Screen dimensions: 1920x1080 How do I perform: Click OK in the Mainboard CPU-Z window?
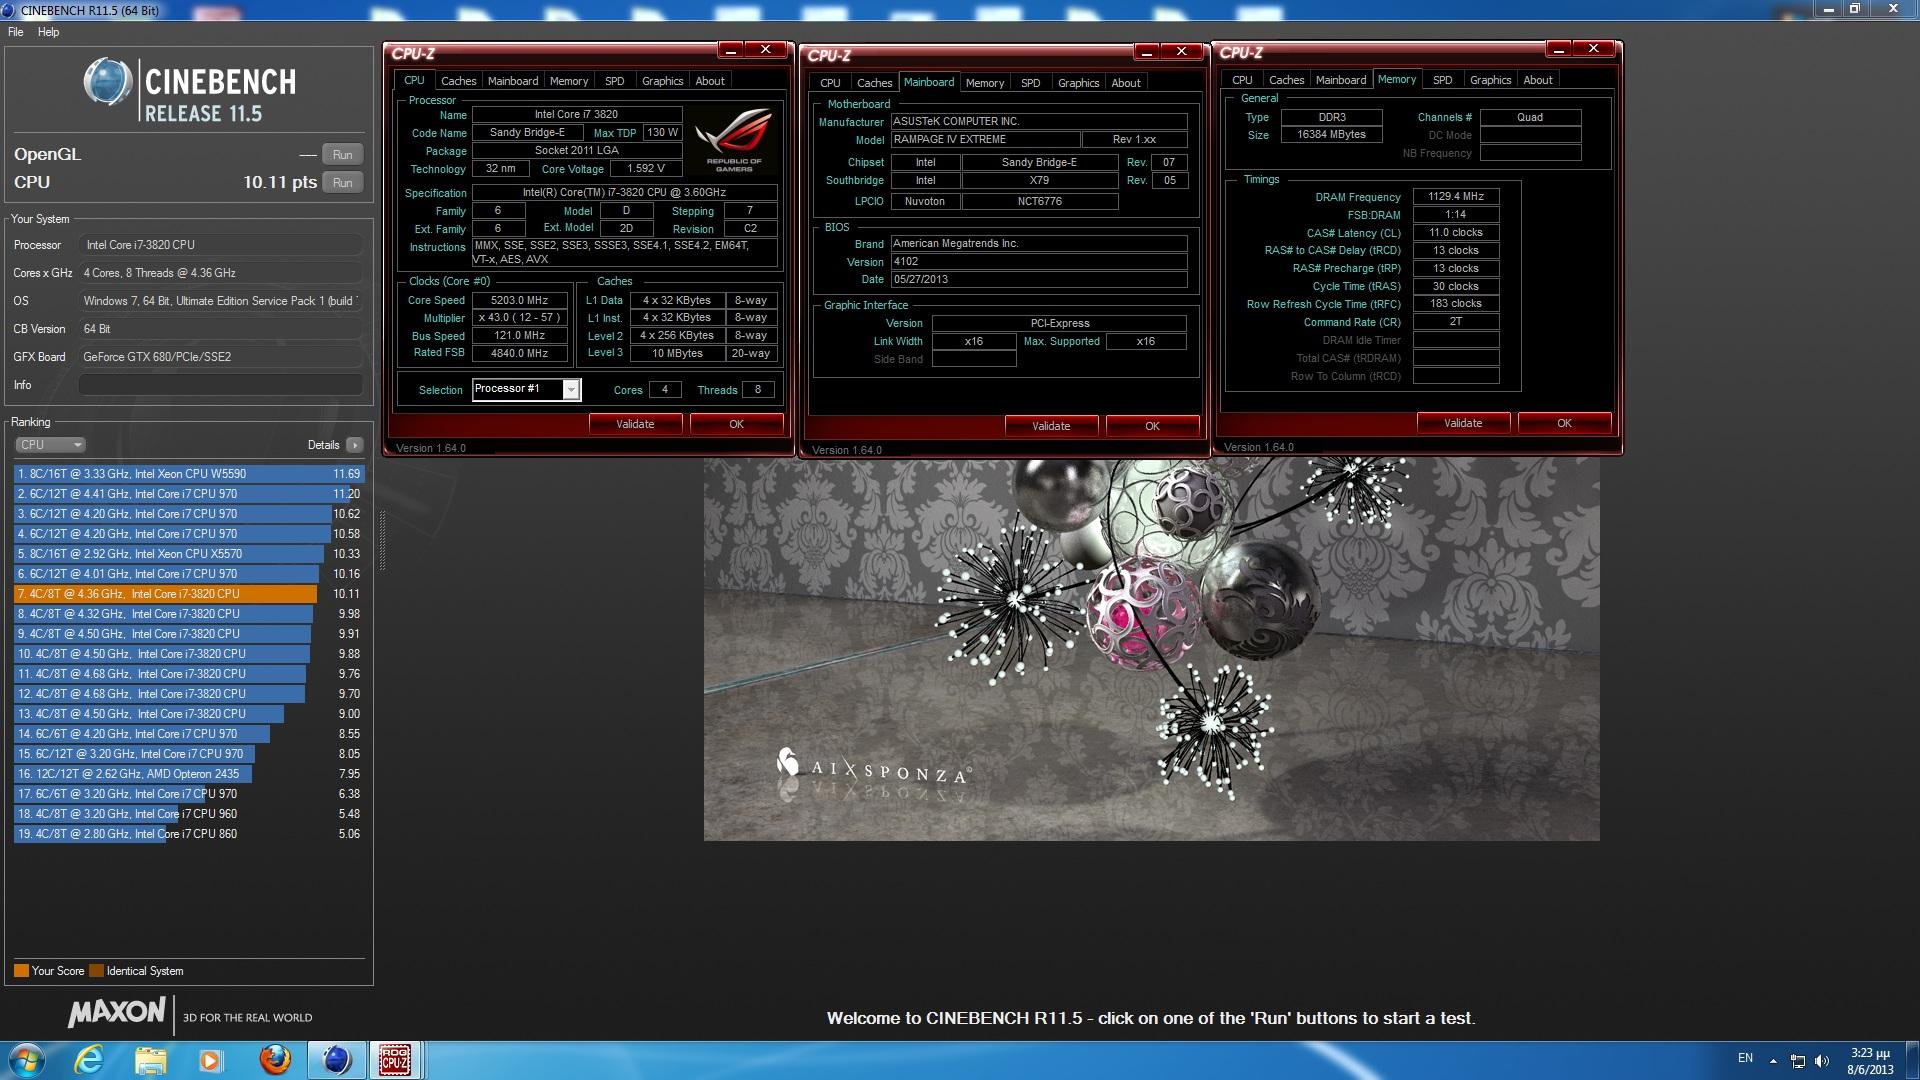click(1152, 426)
